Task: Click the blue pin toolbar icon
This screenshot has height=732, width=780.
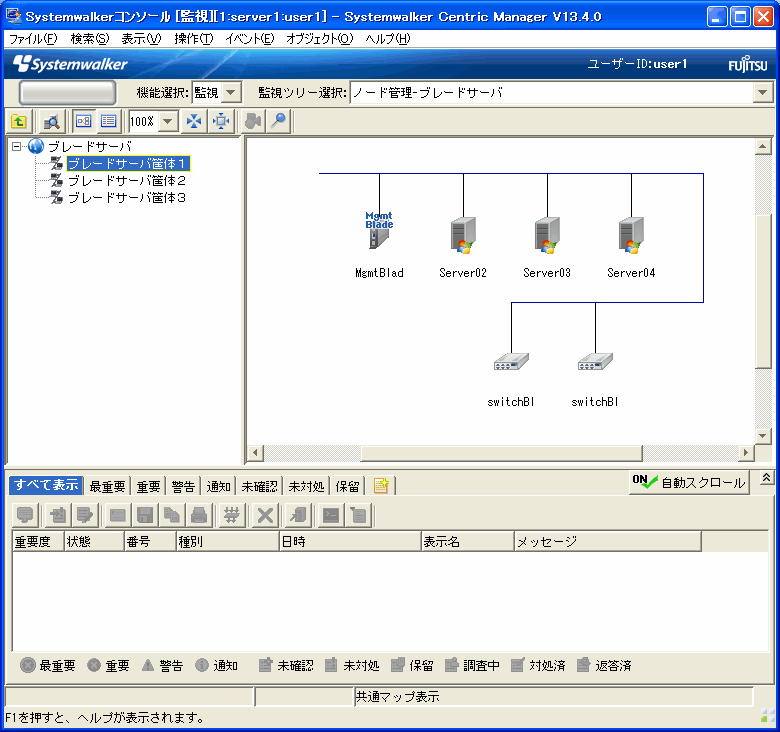Action: pyautogui.click(x=279, y=121)
